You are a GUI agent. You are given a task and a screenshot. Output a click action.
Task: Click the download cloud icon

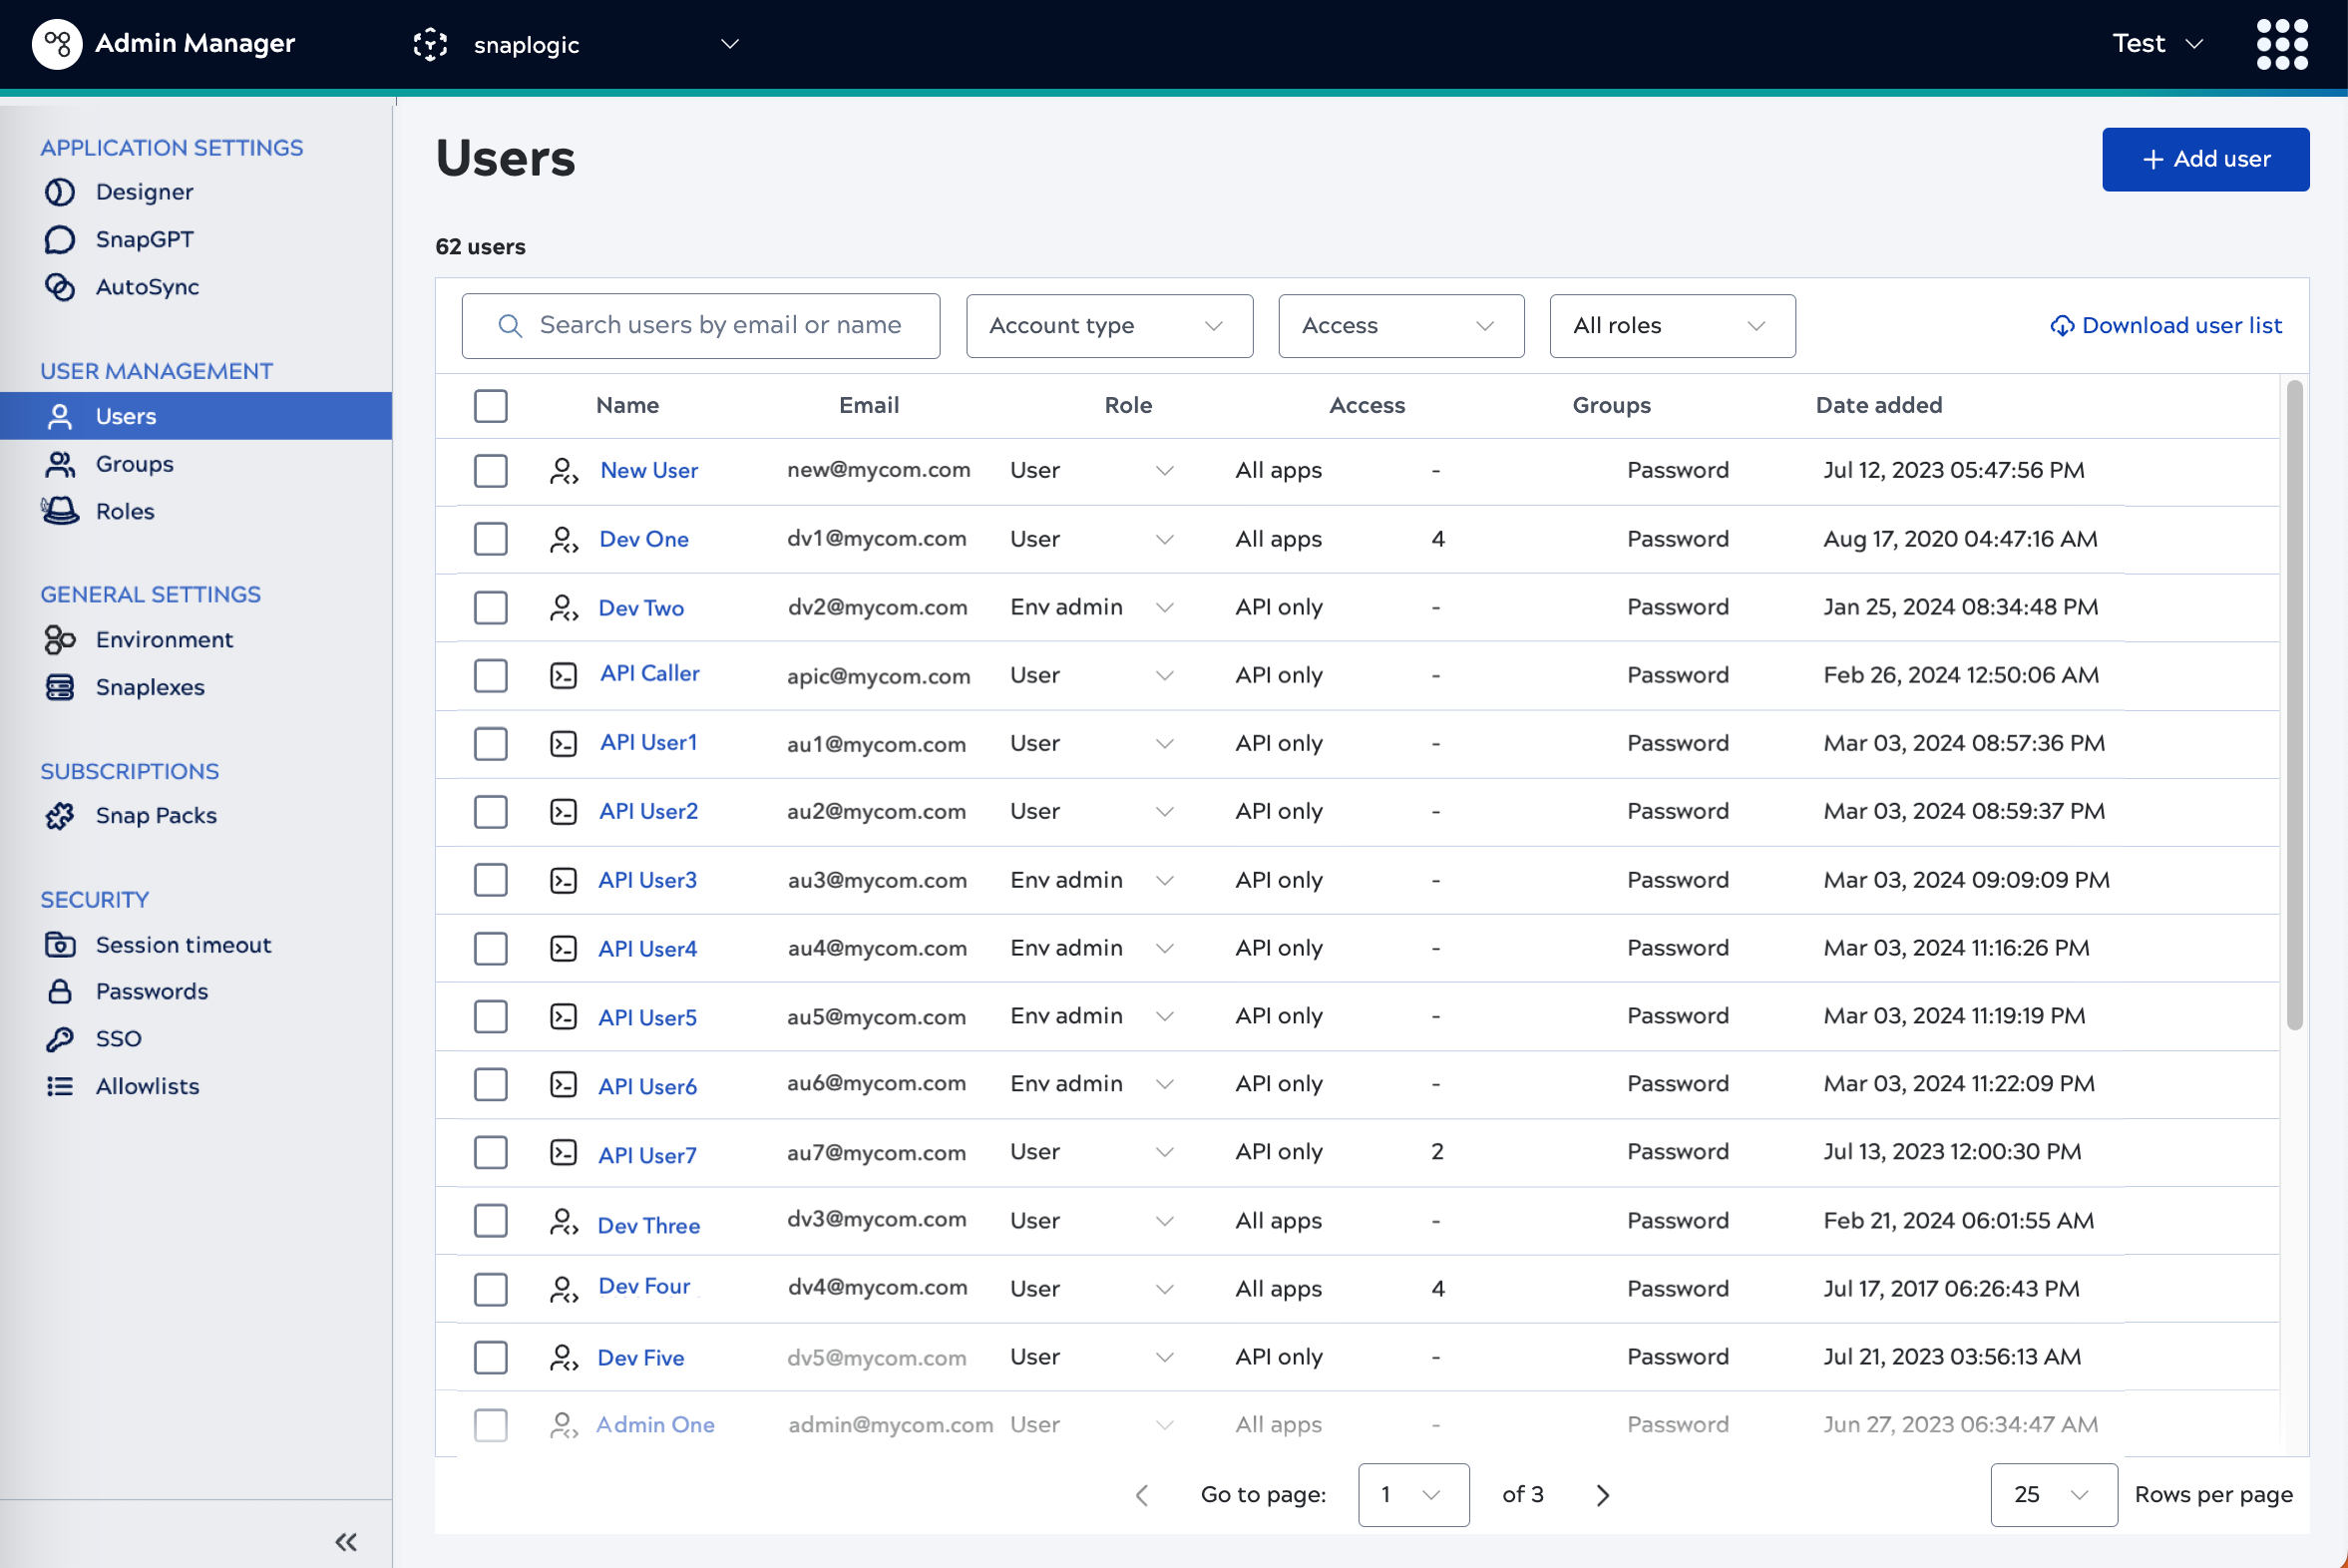click(2061, 326)
